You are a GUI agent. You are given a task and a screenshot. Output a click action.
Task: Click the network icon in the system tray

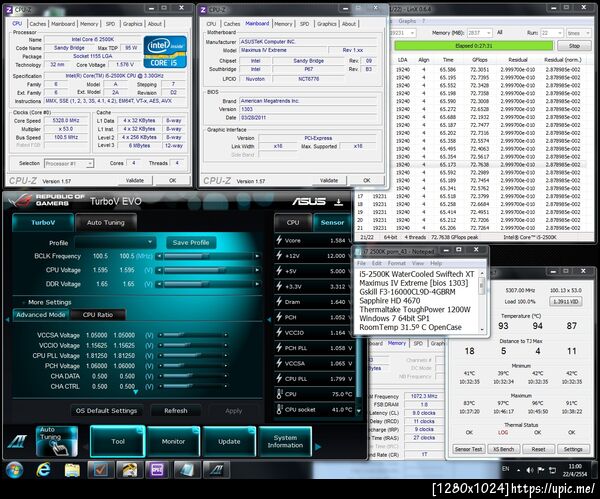[x=552, y=470]
